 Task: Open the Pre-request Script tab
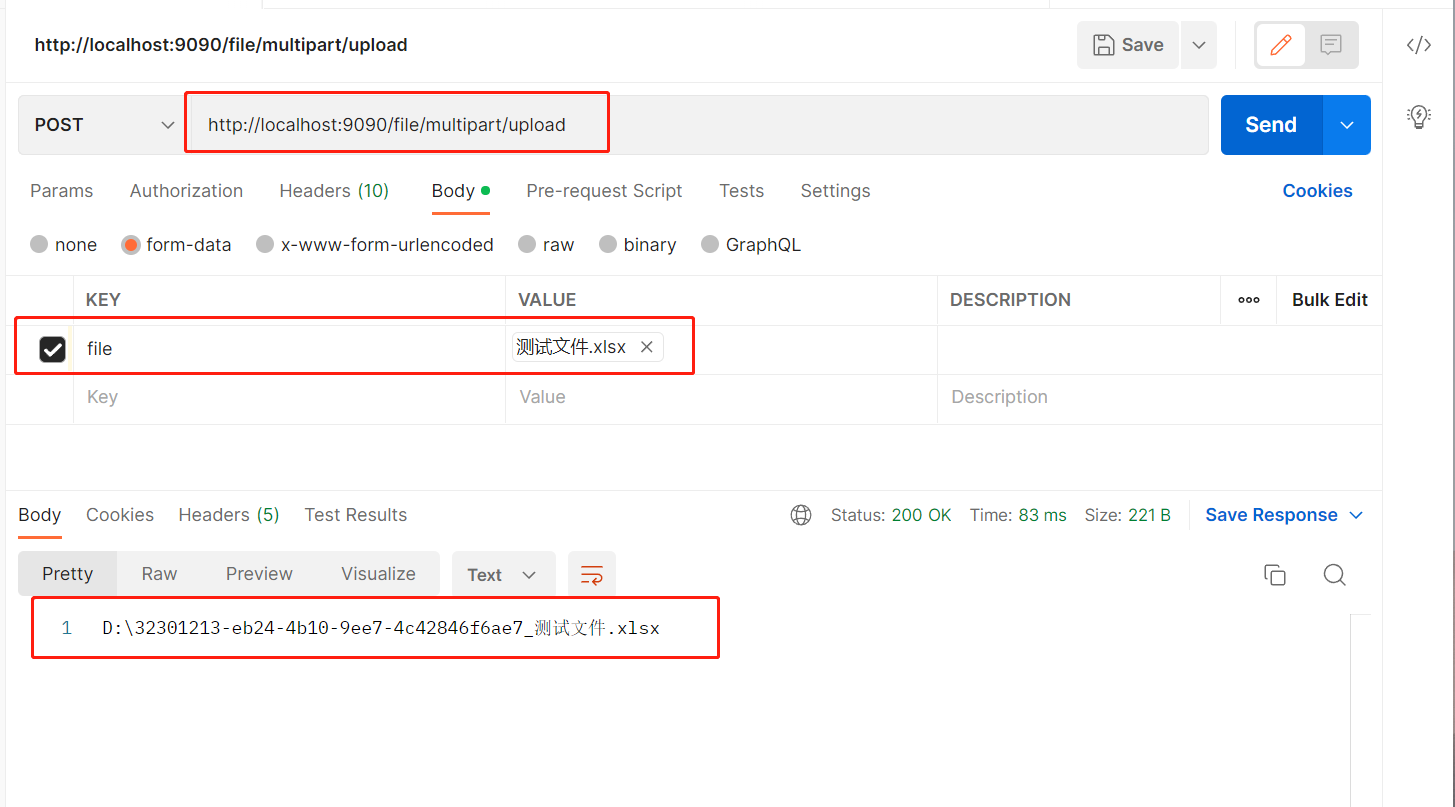[x=604, y=191]
